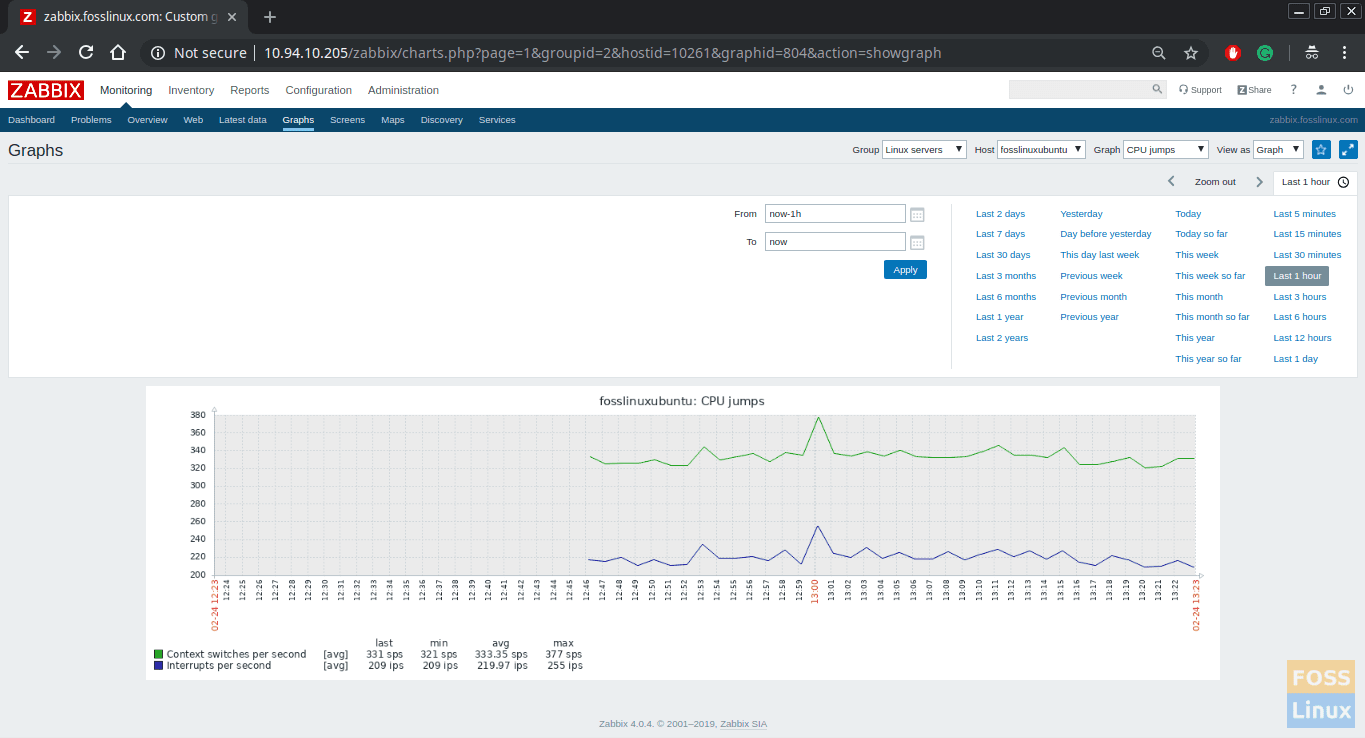1365x738 pixels.
Task: Open the Group dropdown Linux servers
Action: [924, 149]
